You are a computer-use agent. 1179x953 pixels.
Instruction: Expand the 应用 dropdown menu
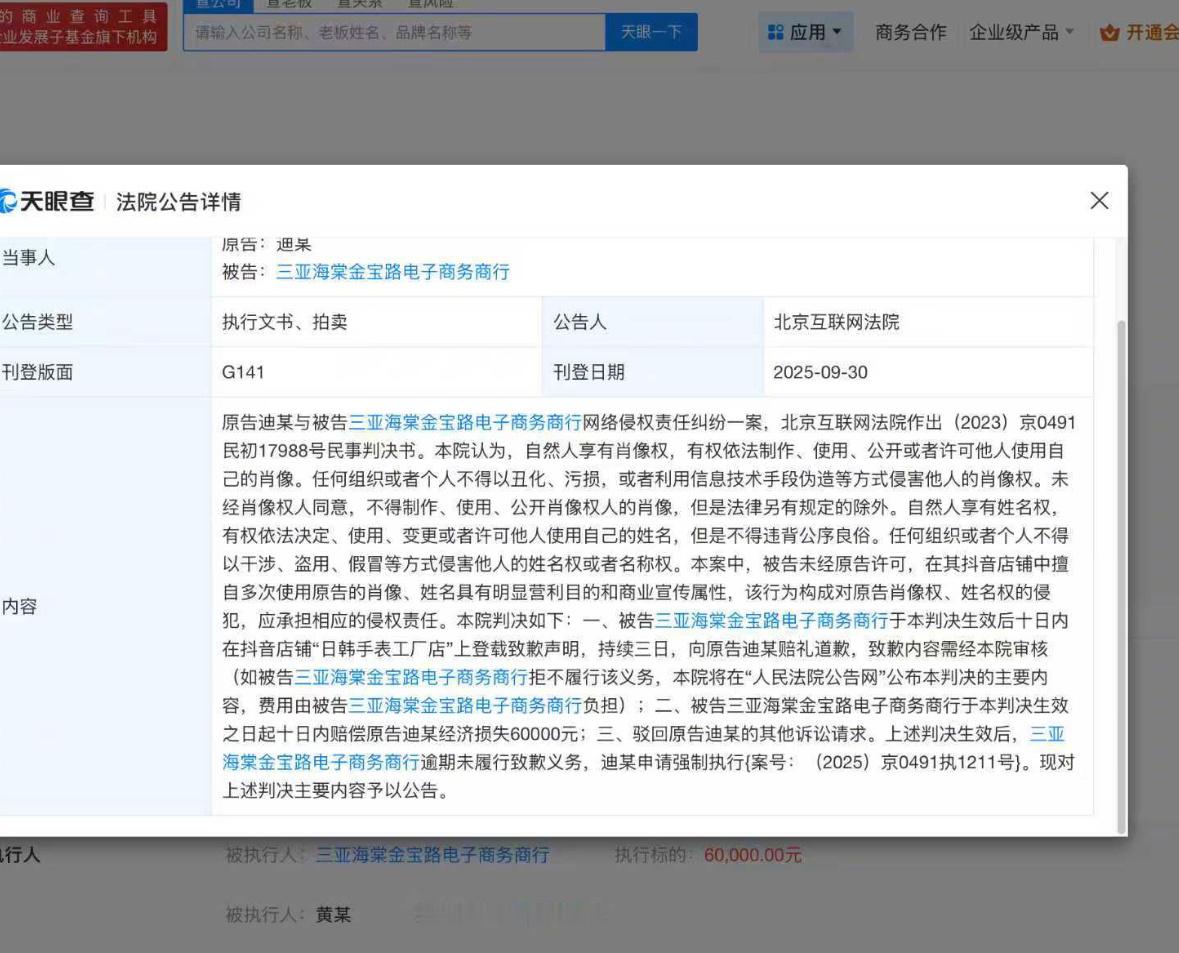[804, 33]
